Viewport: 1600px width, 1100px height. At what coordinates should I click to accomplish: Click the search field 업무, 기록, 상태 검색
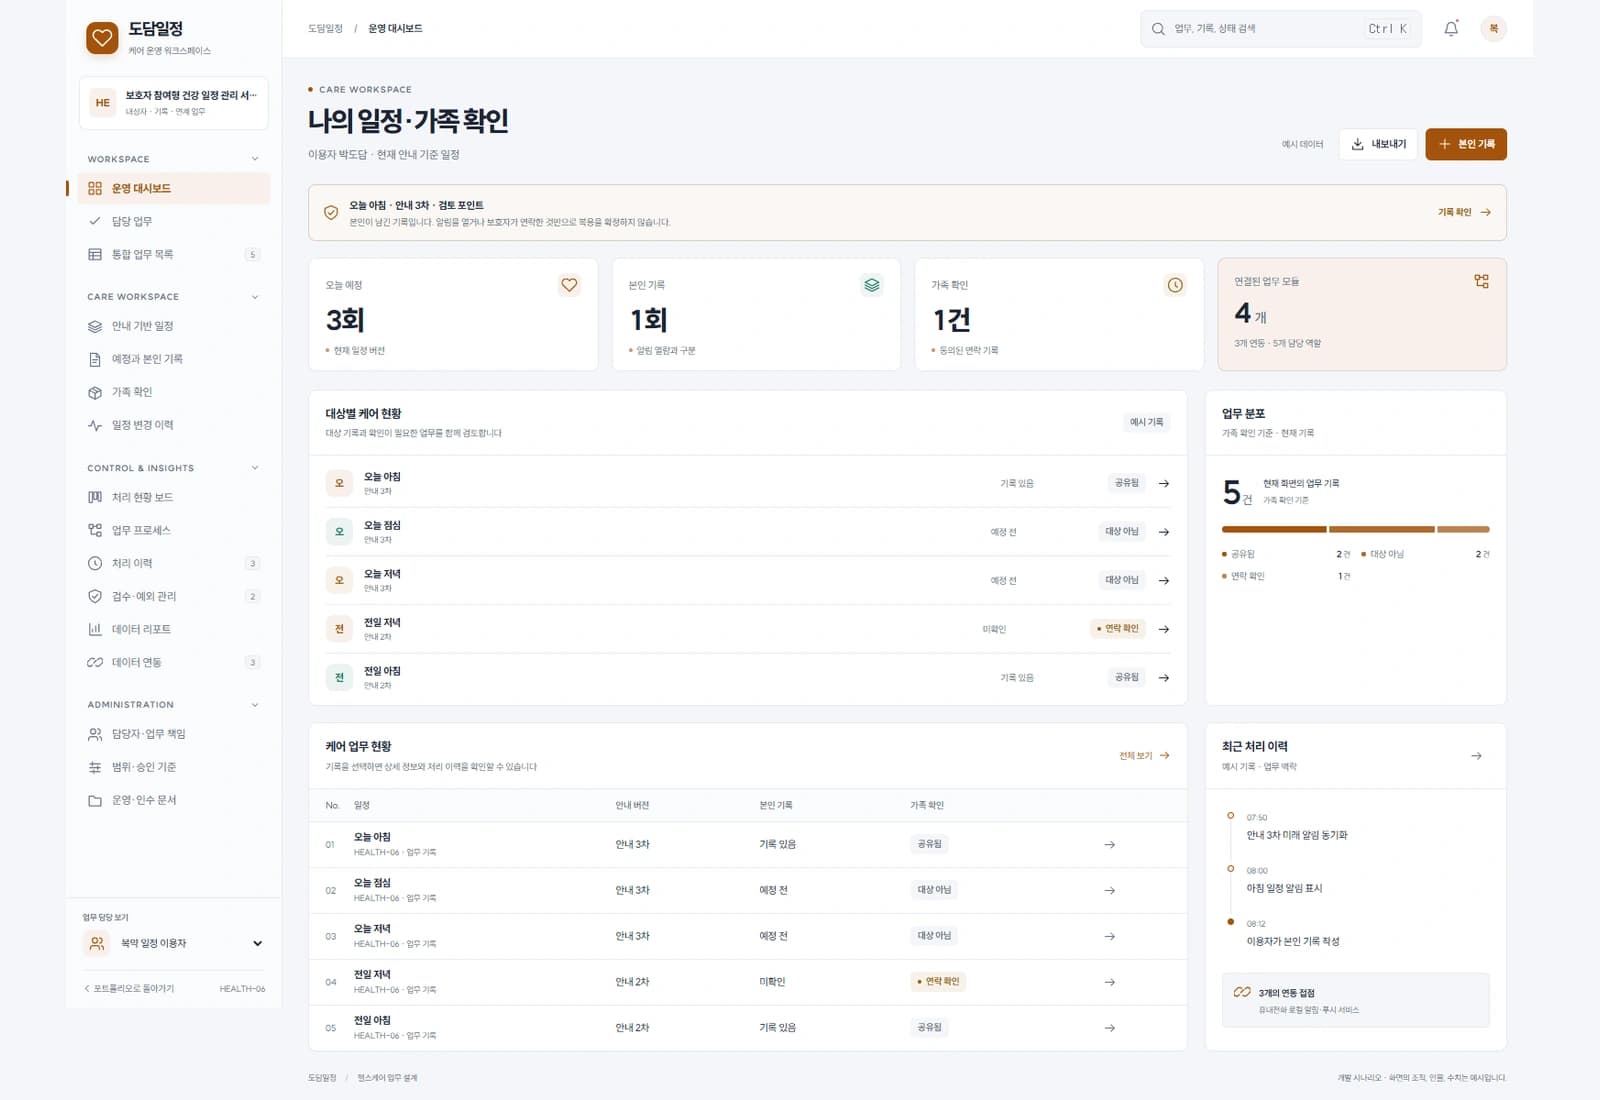pyautogui.click(x=1281, y=29)
